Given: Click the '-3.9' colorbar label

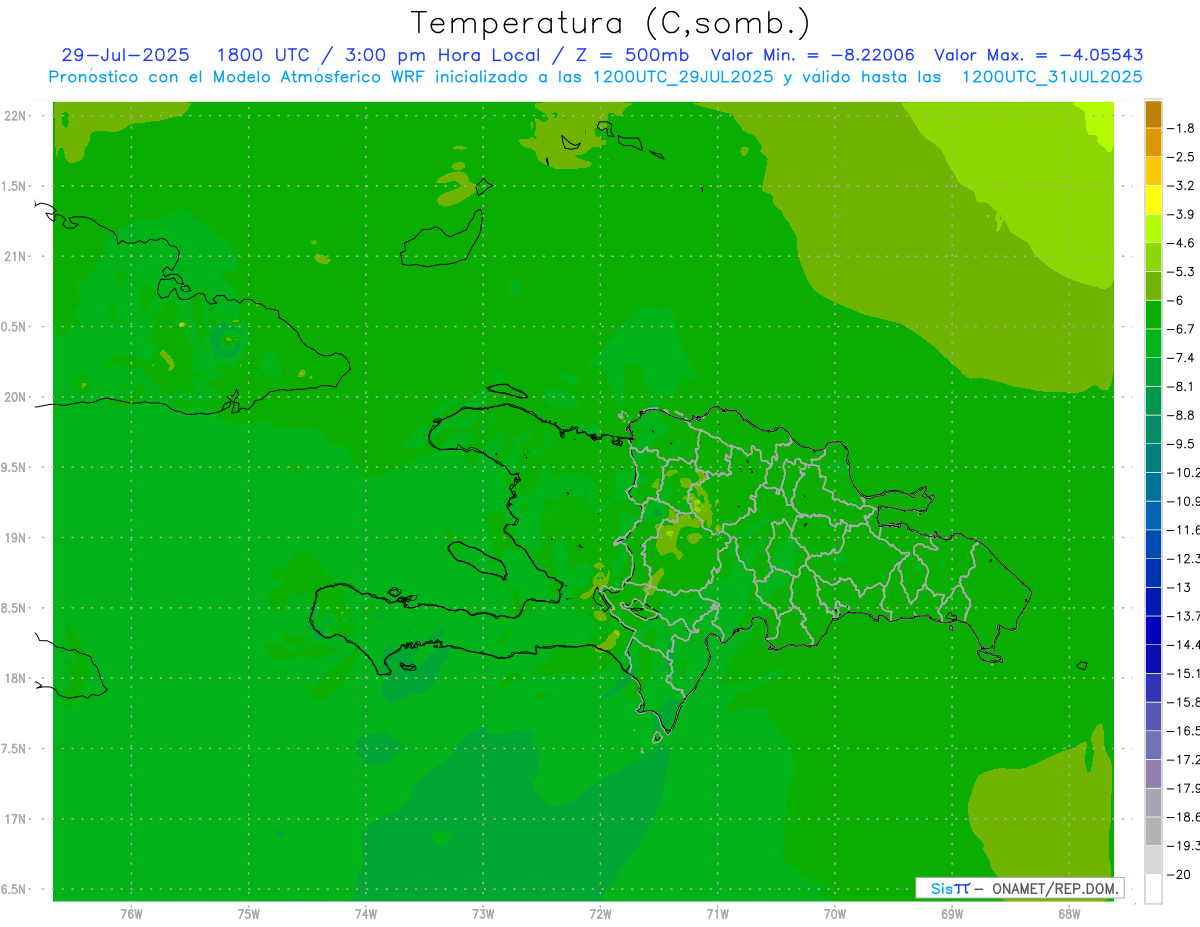Looking at the screenshot, I should (x=1181, y=214).
